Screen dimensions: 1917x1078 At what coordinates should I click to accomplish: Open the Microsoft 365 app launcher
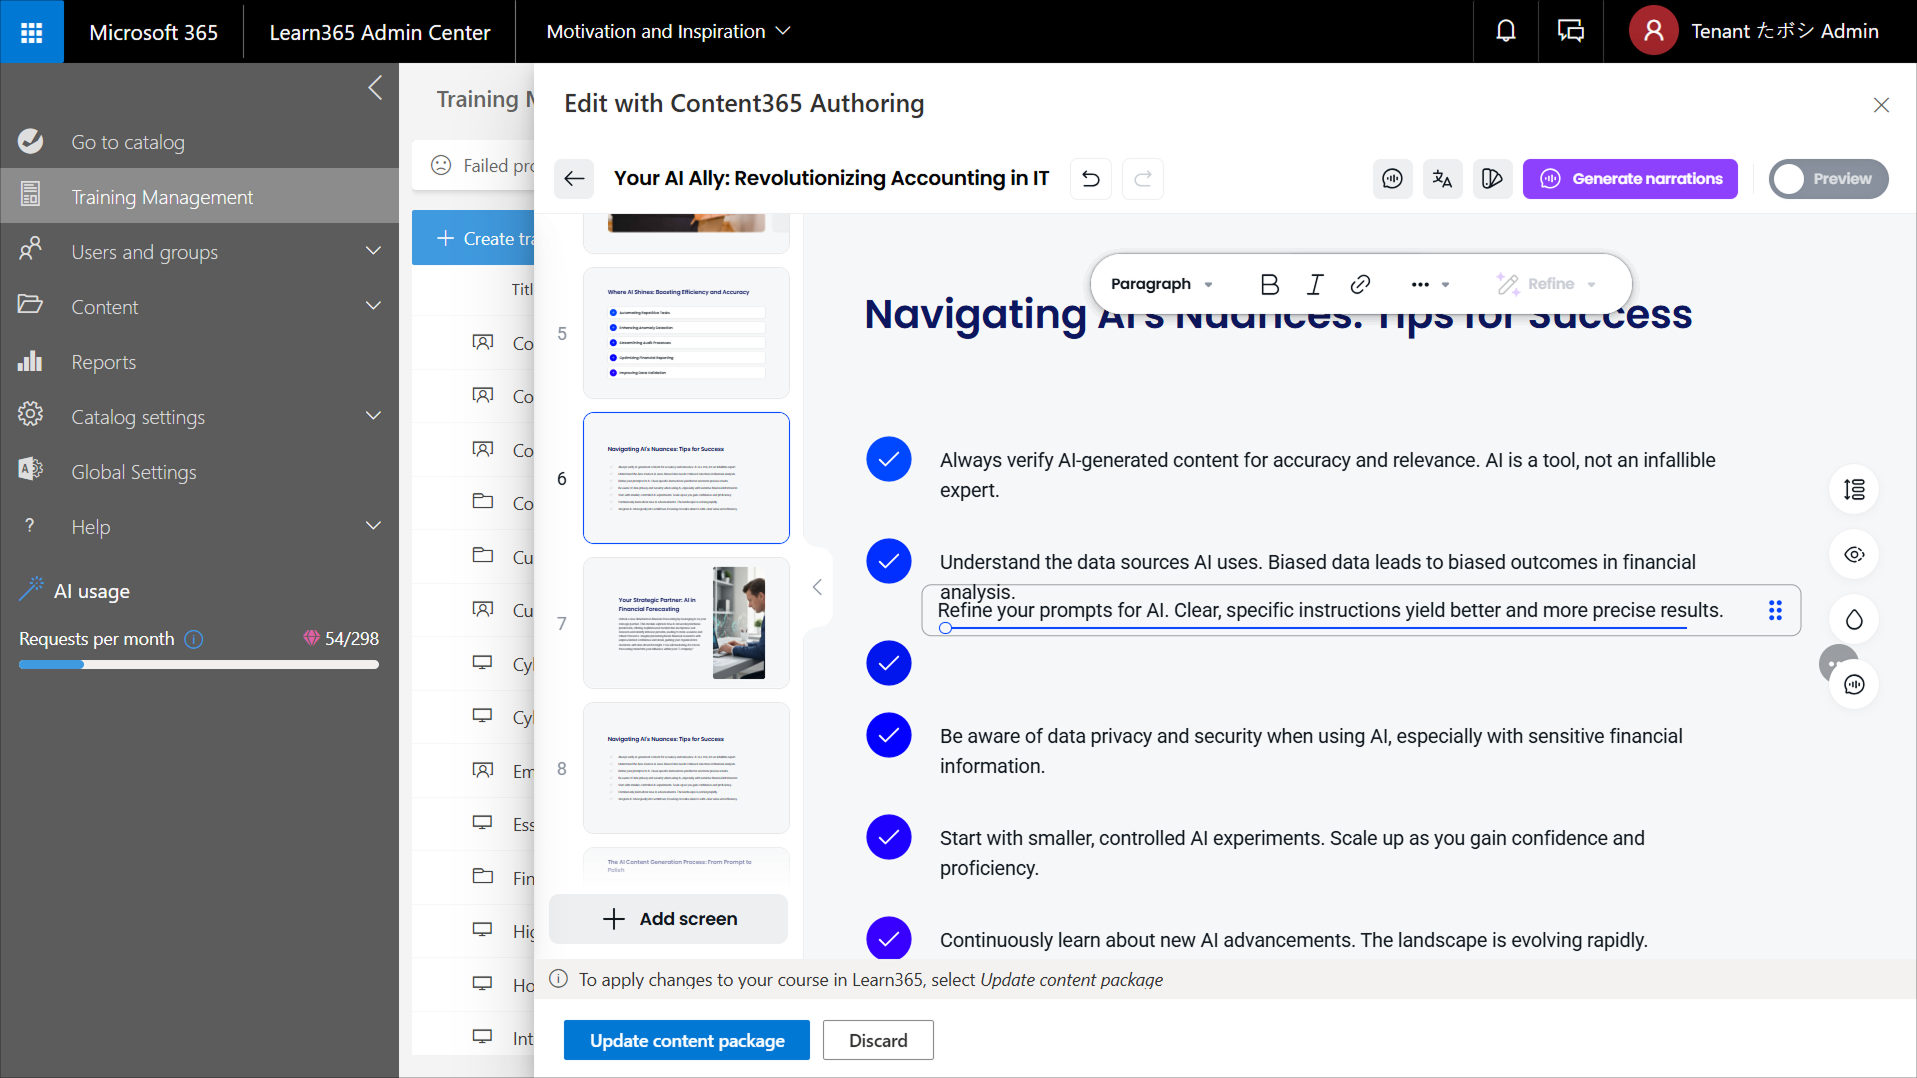32,32
